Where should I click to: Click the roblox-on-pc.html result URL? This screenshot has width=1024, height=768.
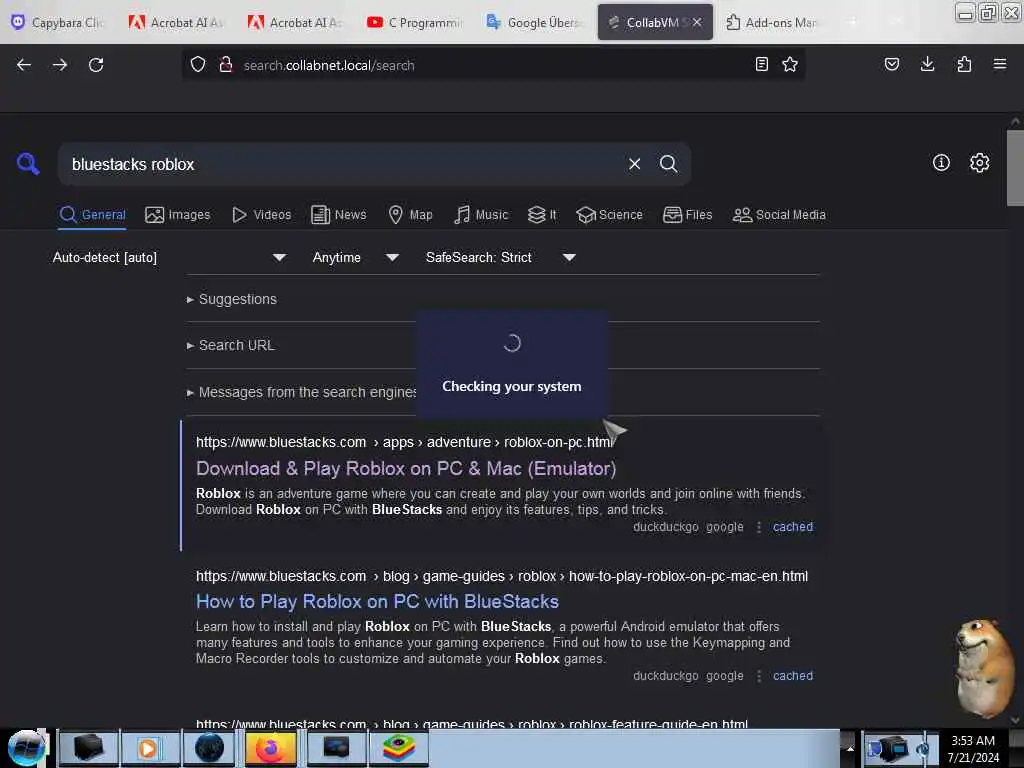pyautogui.click(x=405, y=442)
